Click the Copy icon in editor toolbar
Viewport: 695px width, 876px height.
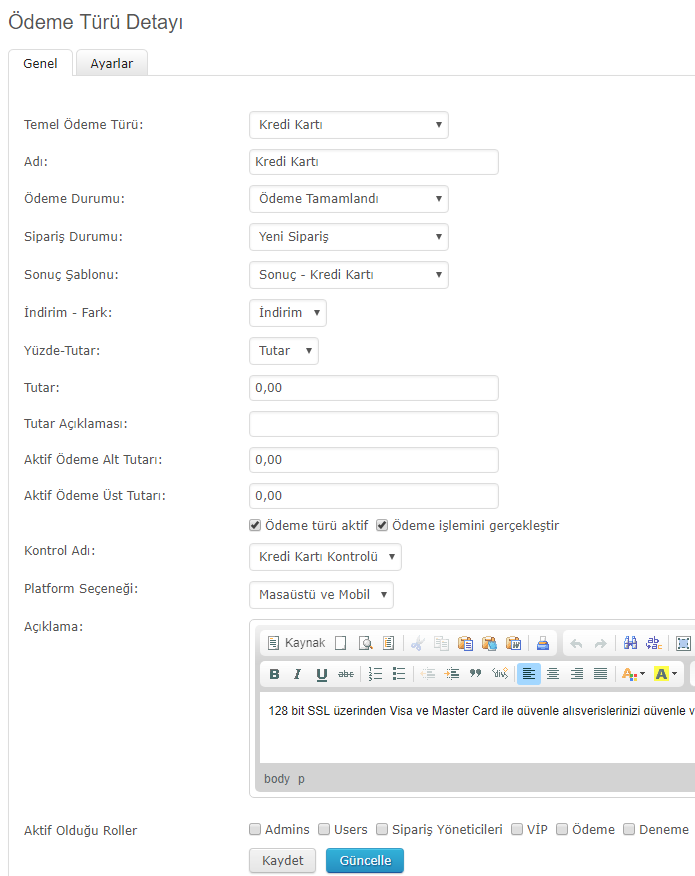[x=441, y=643]
